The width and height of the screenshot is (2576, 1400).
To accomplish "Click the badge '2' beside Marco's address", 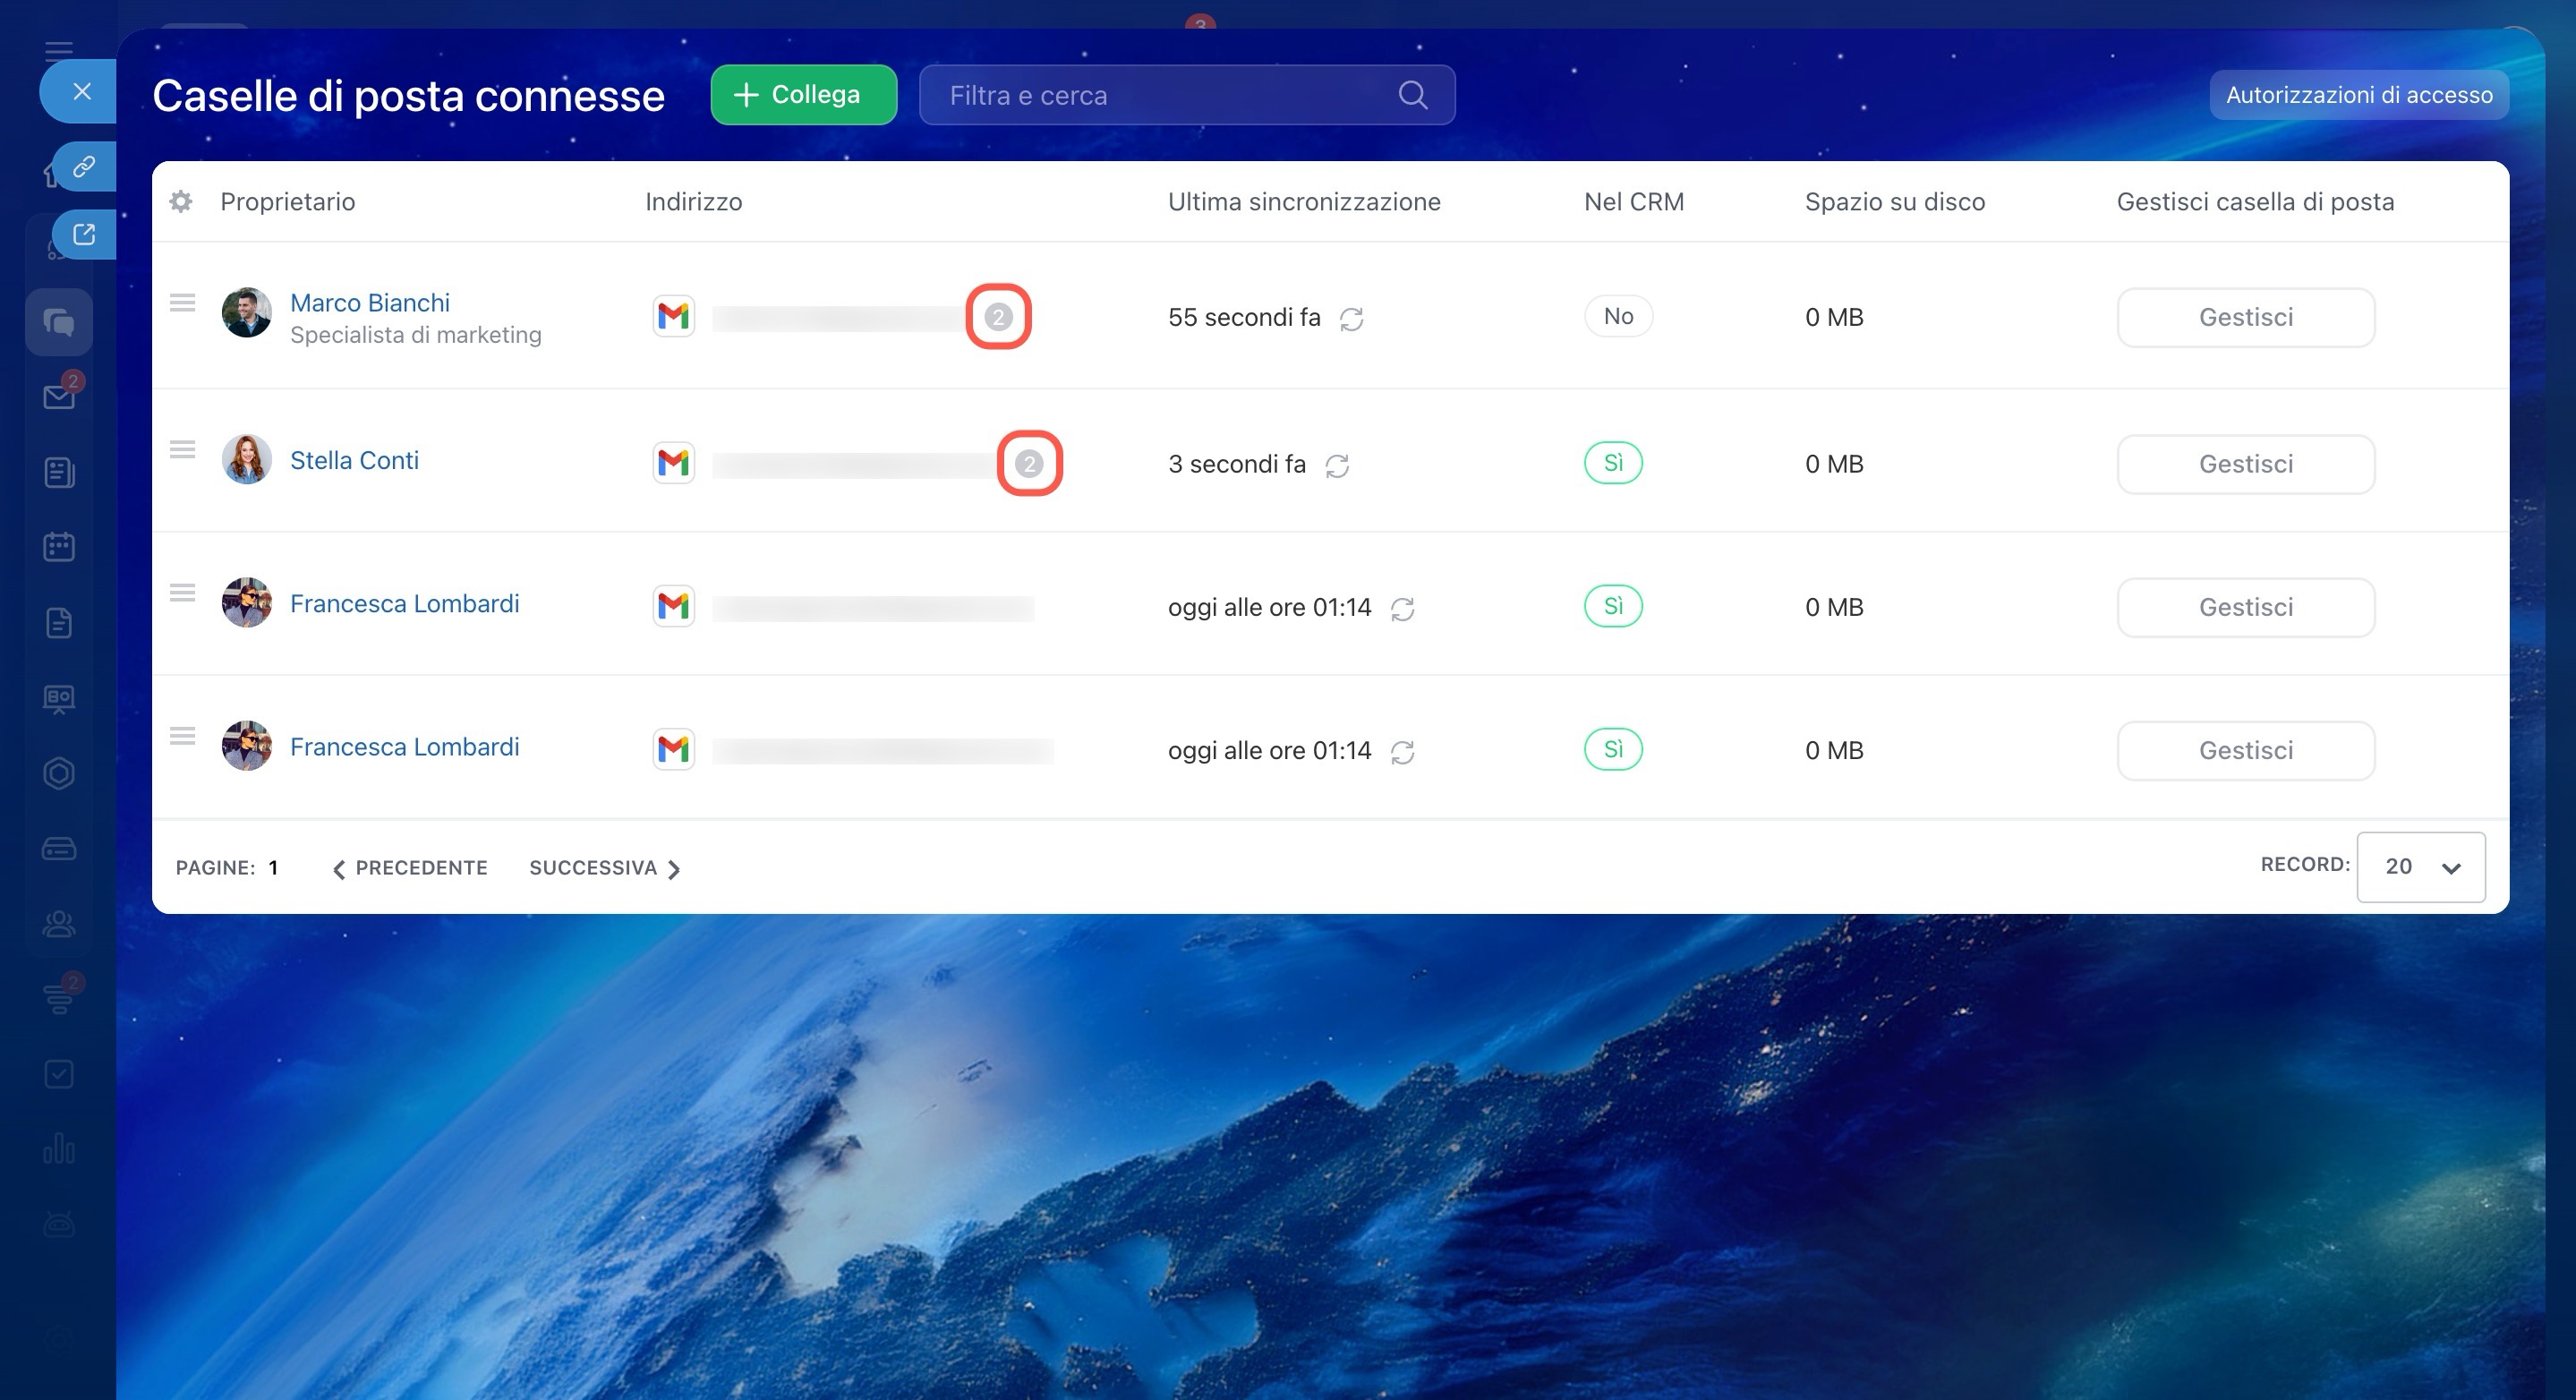I will click(997, 317).
